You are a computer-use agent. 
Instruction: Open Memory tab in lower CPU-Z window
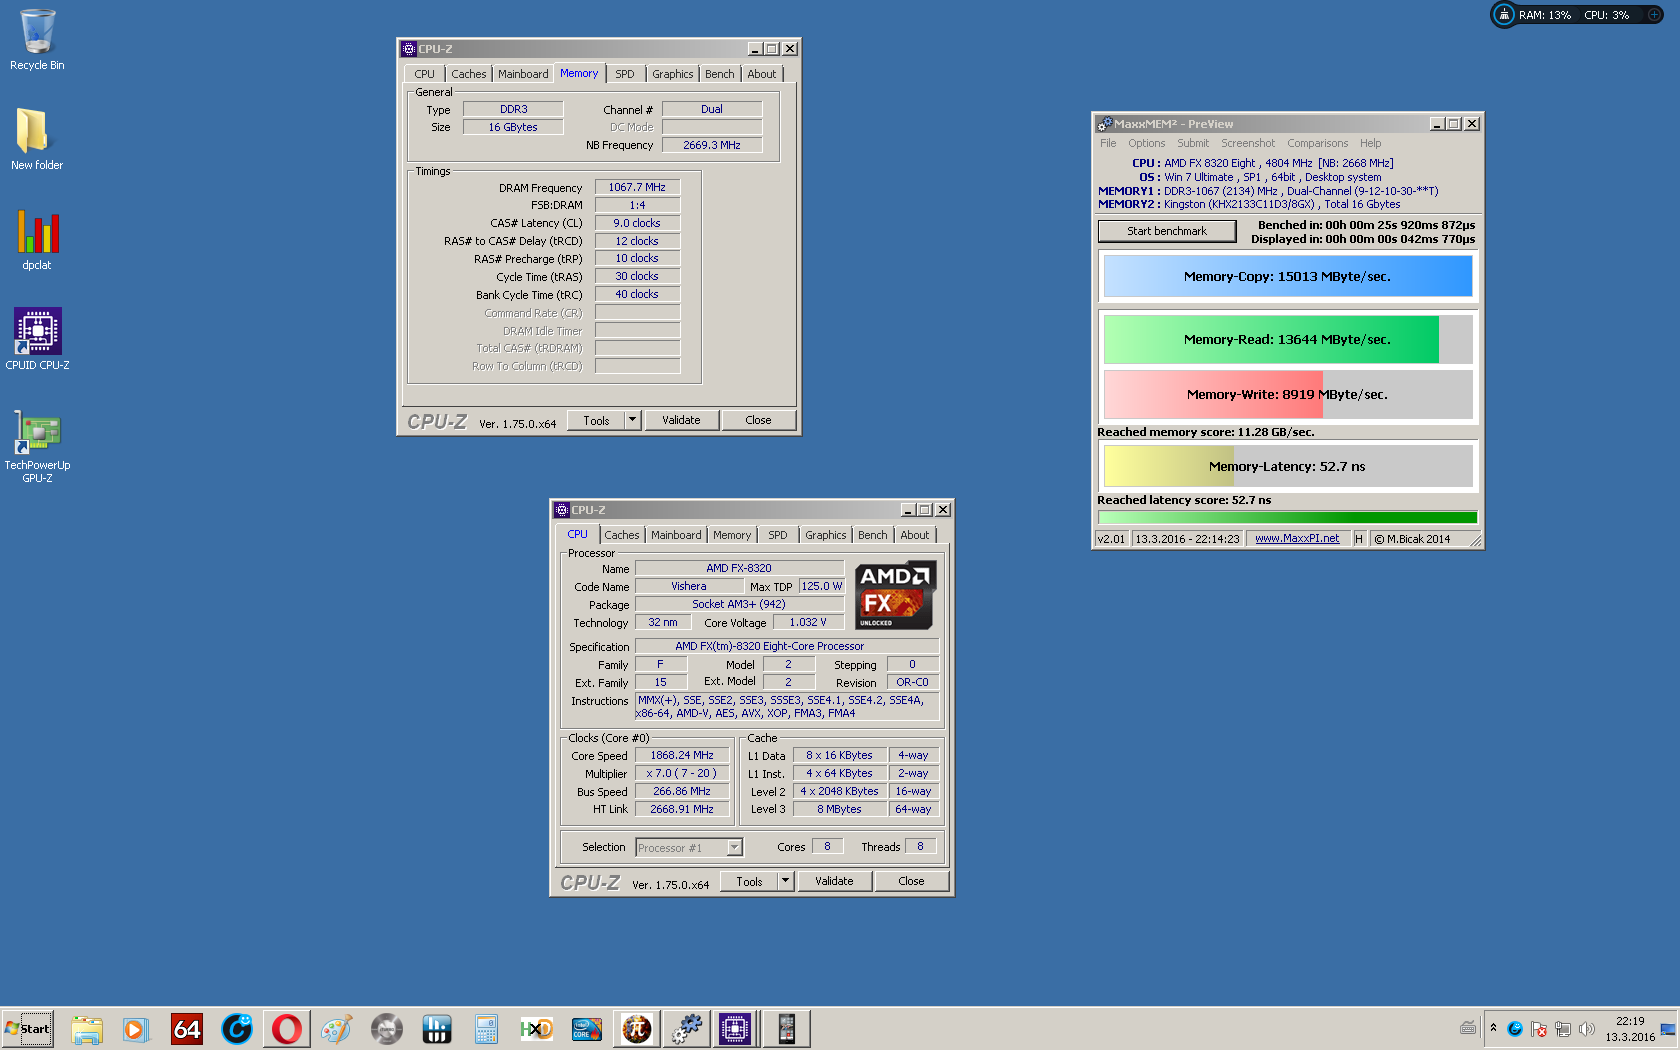tap(732, 535)
